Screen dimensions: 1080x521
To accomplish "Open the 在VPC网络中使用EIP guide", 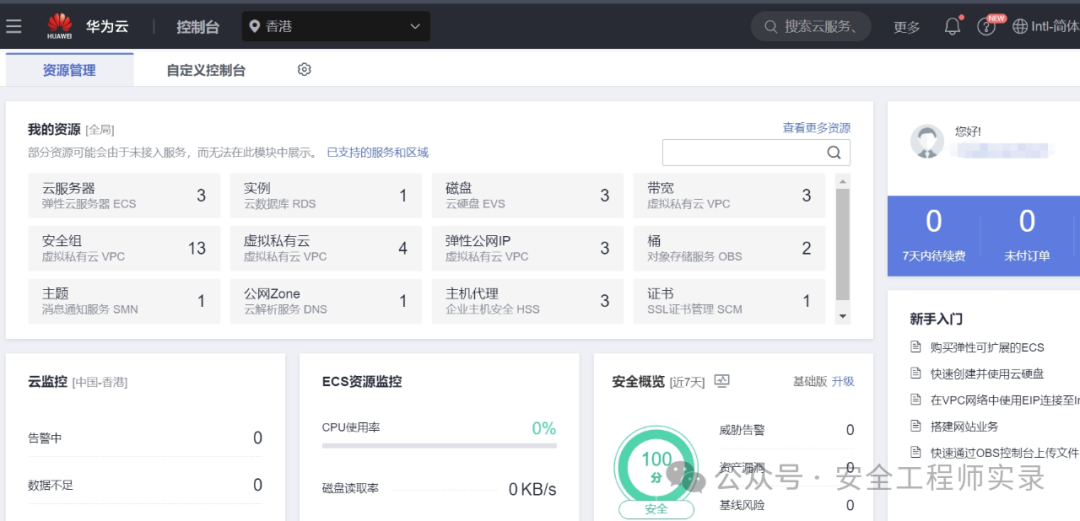I will [x=1004, y=400].
